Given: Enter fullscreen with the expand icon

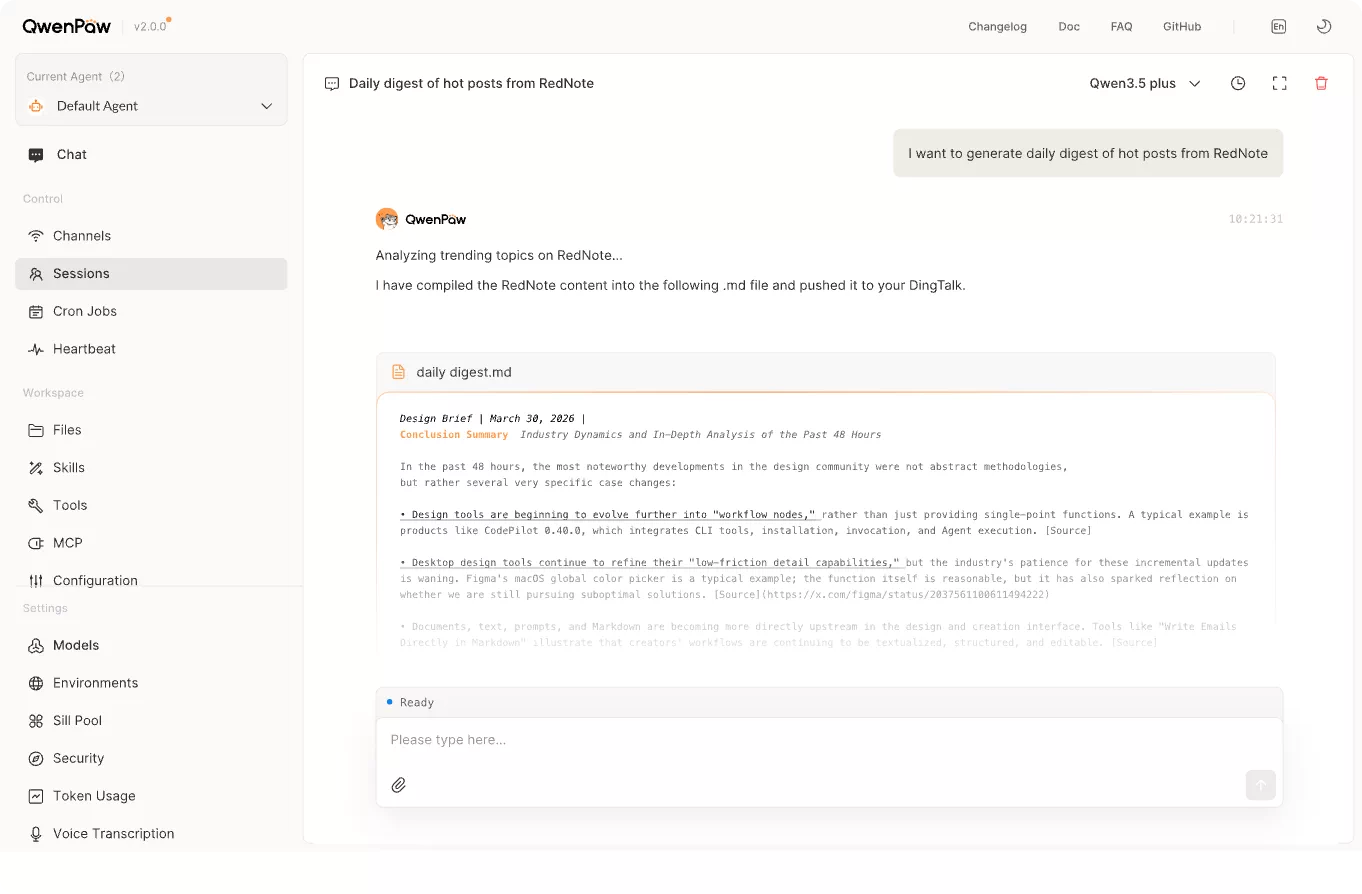Looking at the screenshot, I should 1279,84.
